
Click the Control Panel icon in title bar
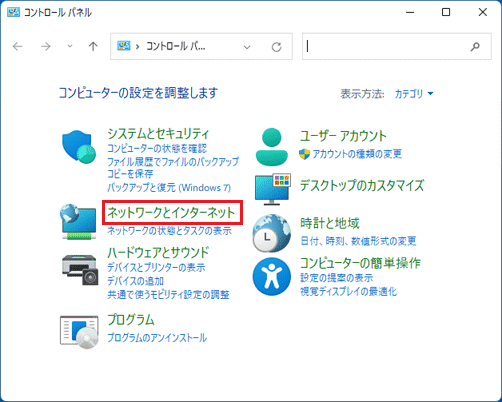(x=13, y=12)
